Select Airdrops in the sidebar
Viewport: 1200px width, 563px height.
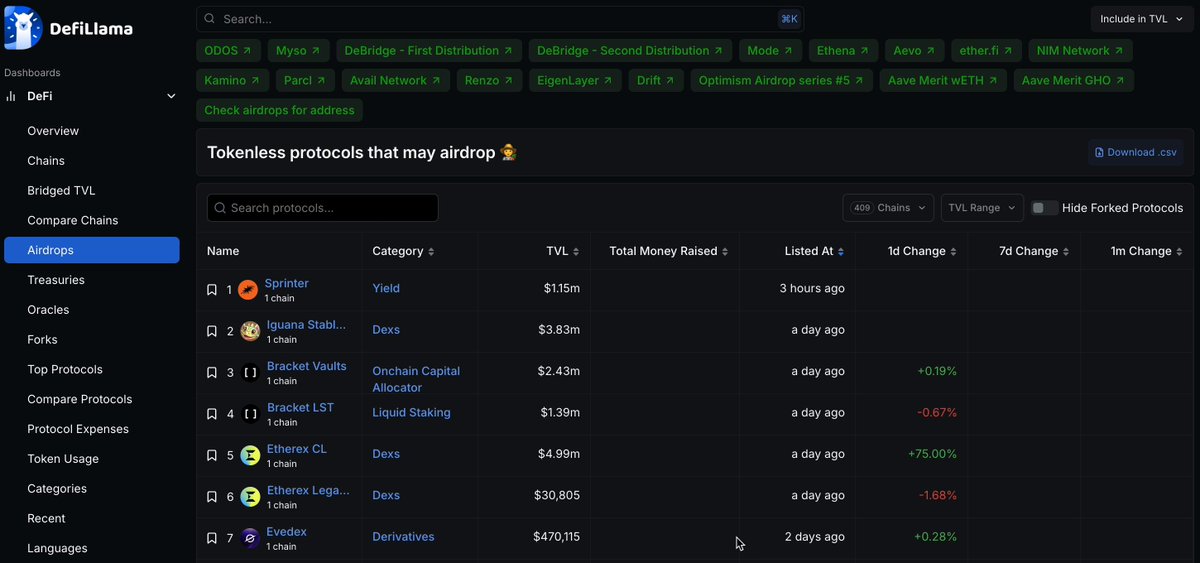[92, 250]
